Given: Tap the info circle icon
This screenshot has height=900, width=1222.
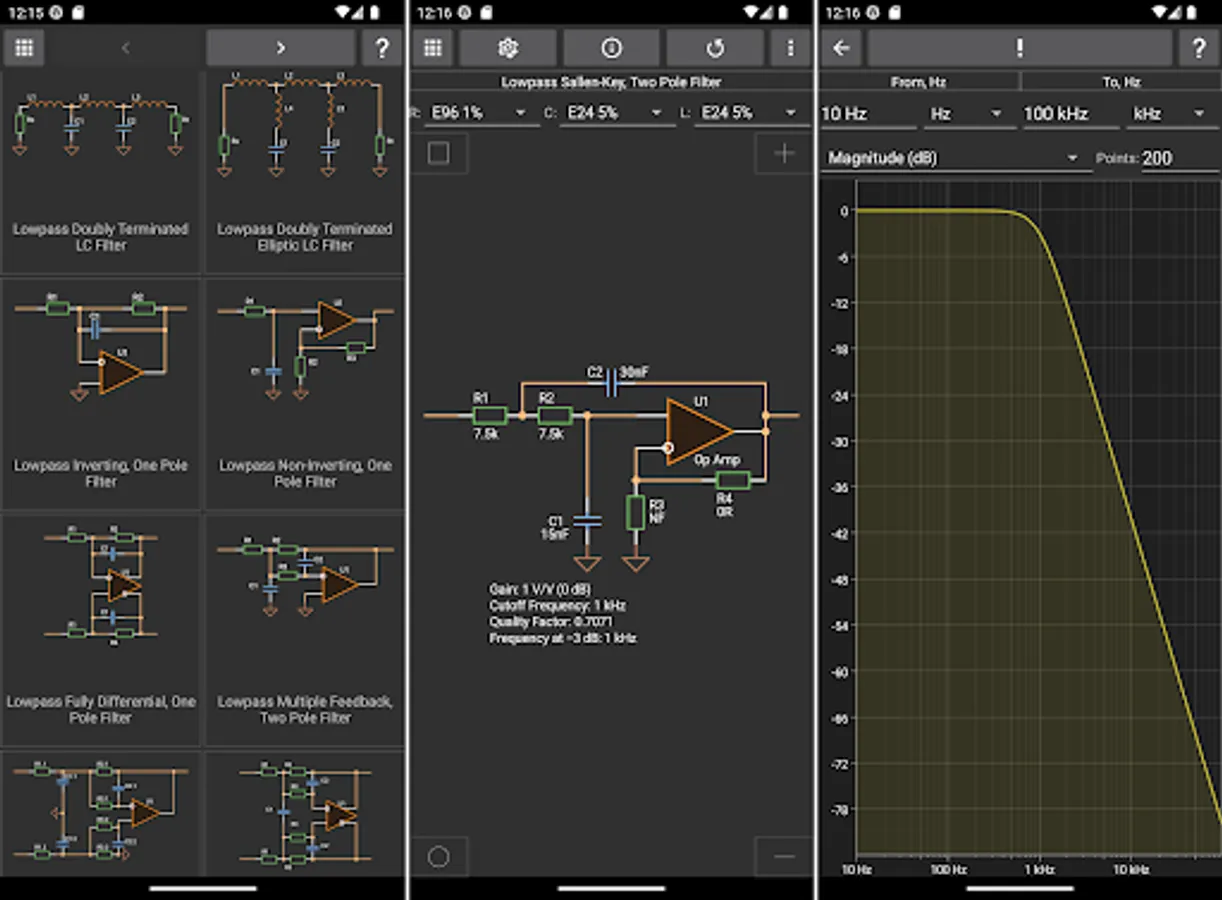Looking at the screenshot, I should point(611,48).
